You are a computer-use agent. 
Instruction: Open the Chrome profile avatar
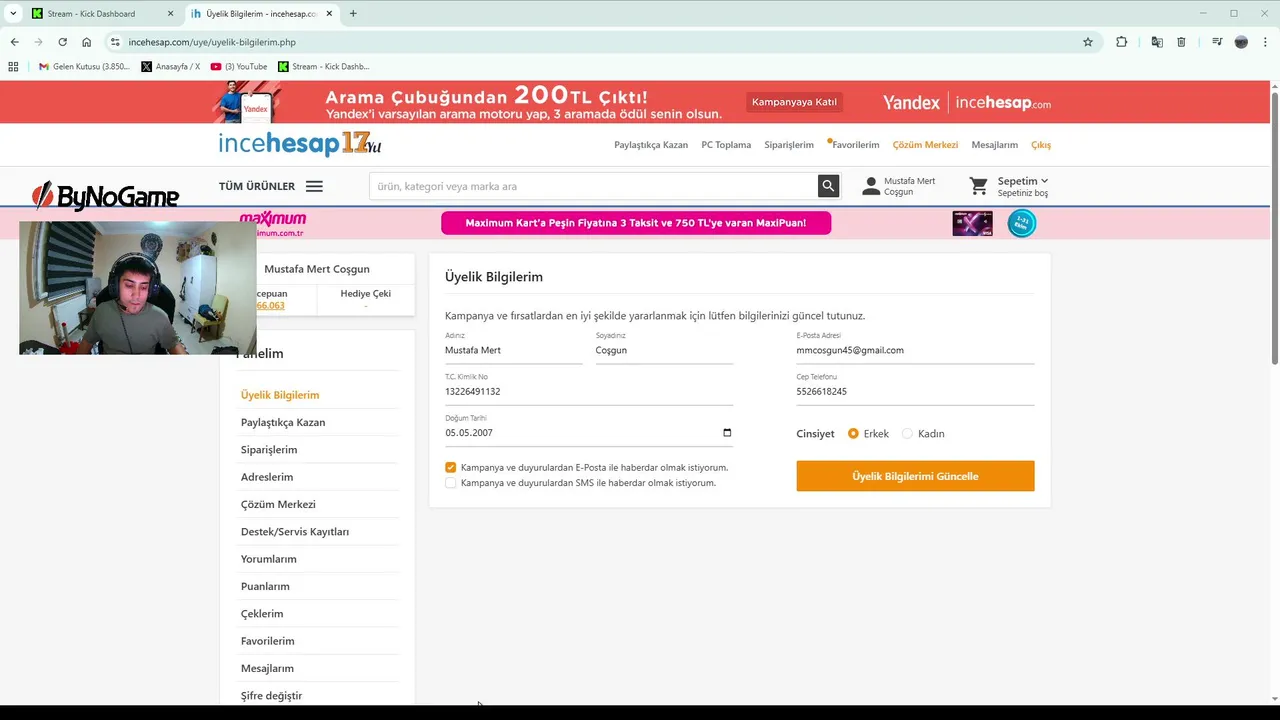(1241, 42)
